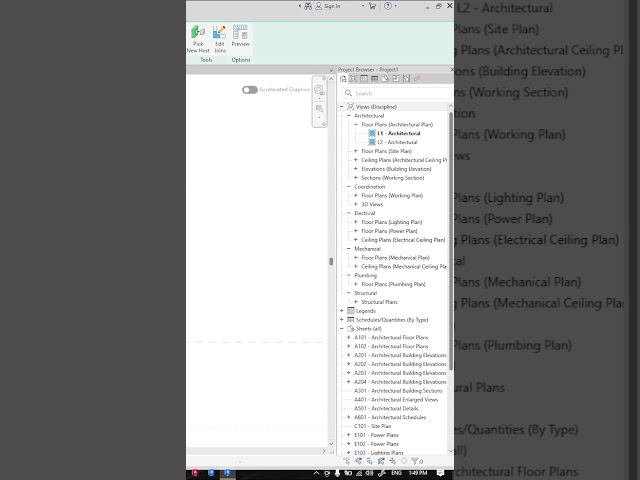The height and width of the screenshot is (480, 640).
Task: Collapse the Sheets (all) node
Action: click(342, 329)
